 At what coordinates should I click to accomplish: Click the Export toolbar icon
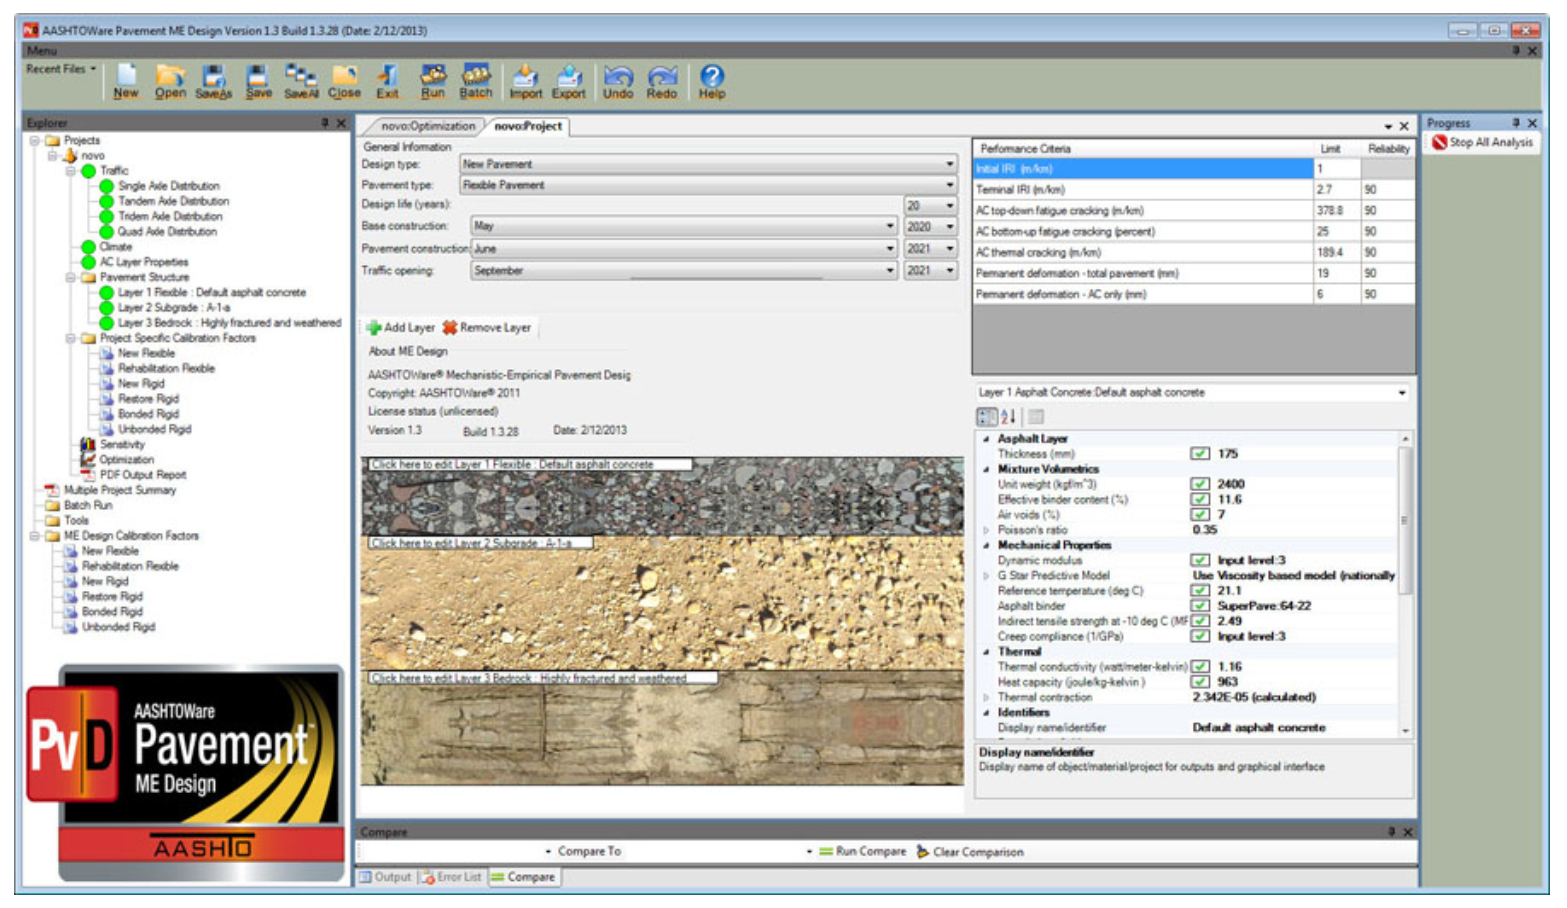(x=569, y=75)
